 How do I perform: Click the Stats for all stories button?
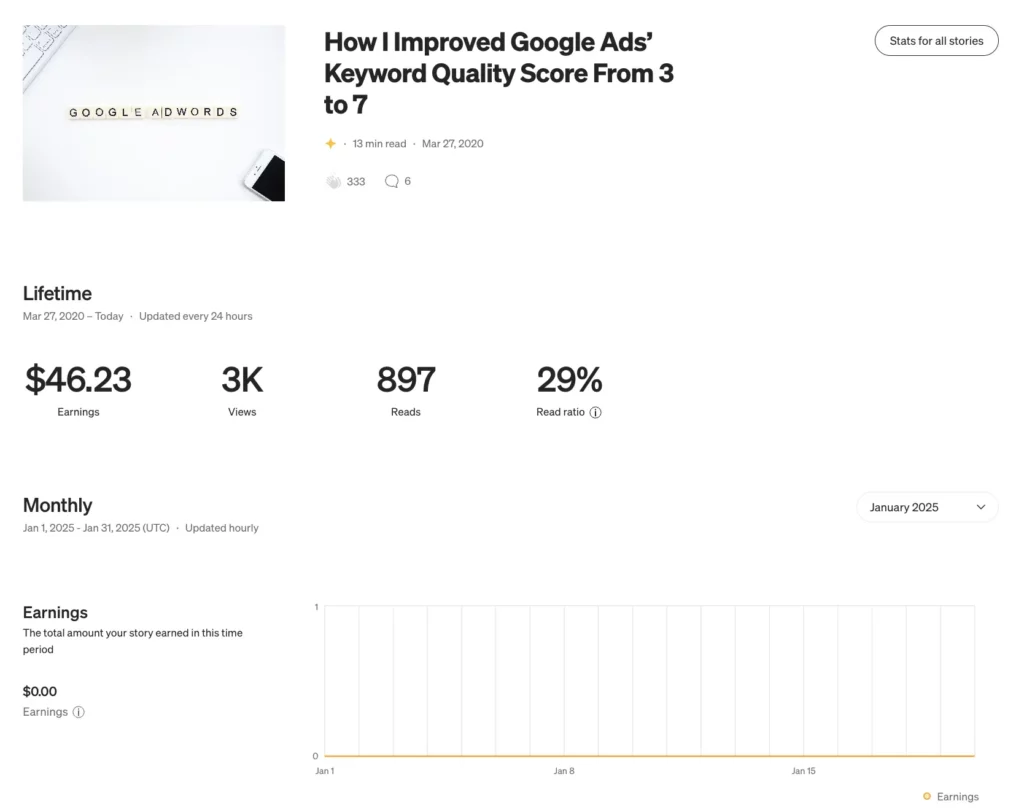coord(936,41)
